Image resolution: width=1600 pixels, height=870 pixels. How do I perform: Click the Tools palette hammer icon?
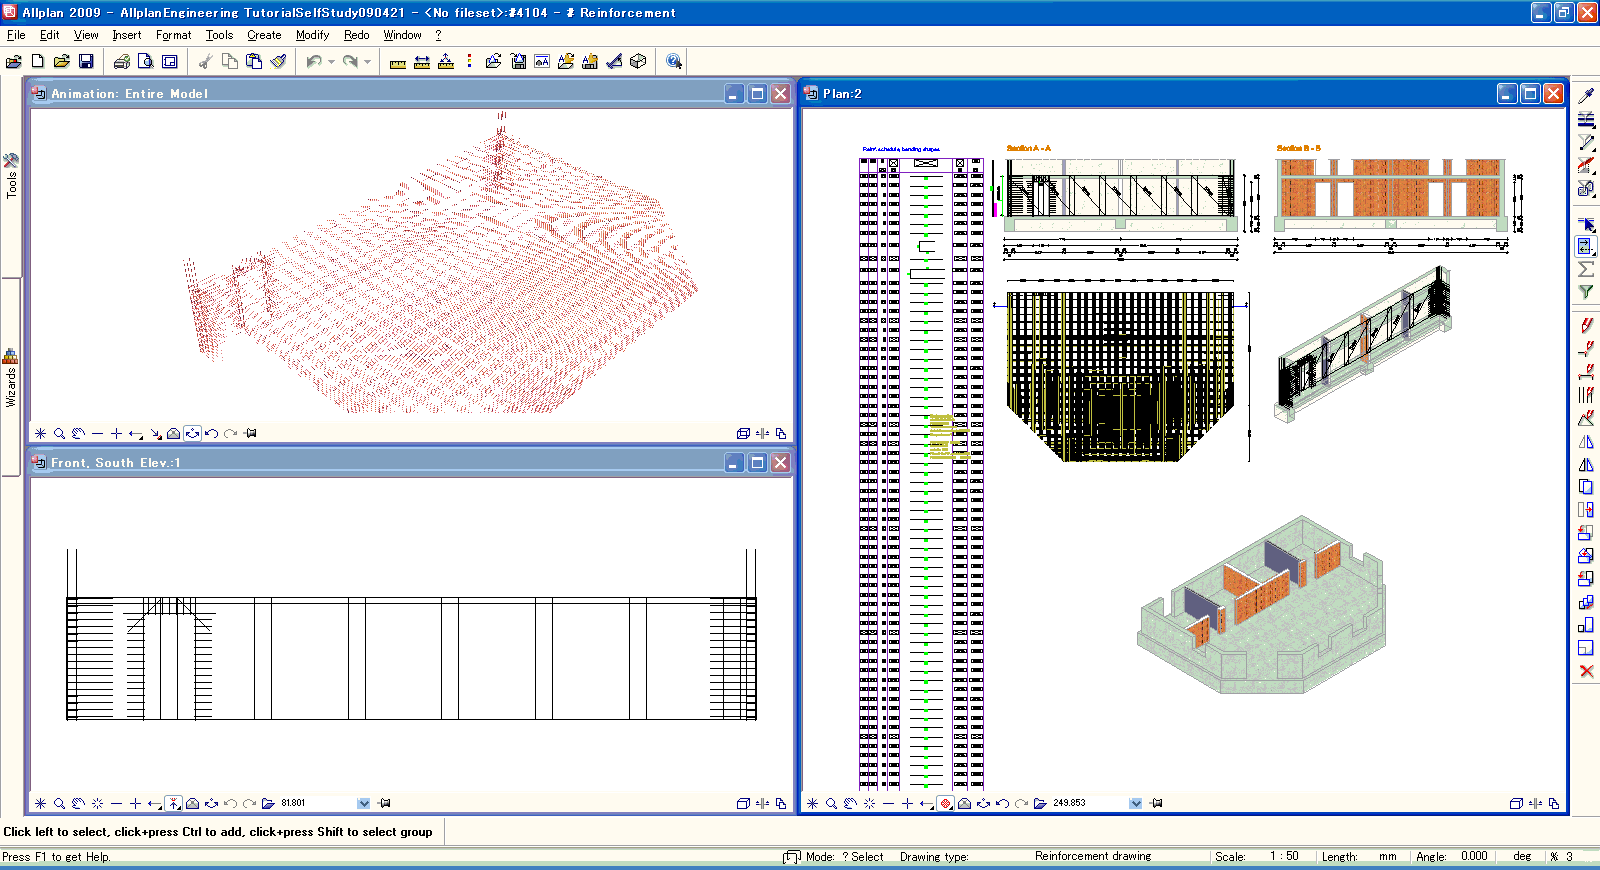click(x=11, y=161)
